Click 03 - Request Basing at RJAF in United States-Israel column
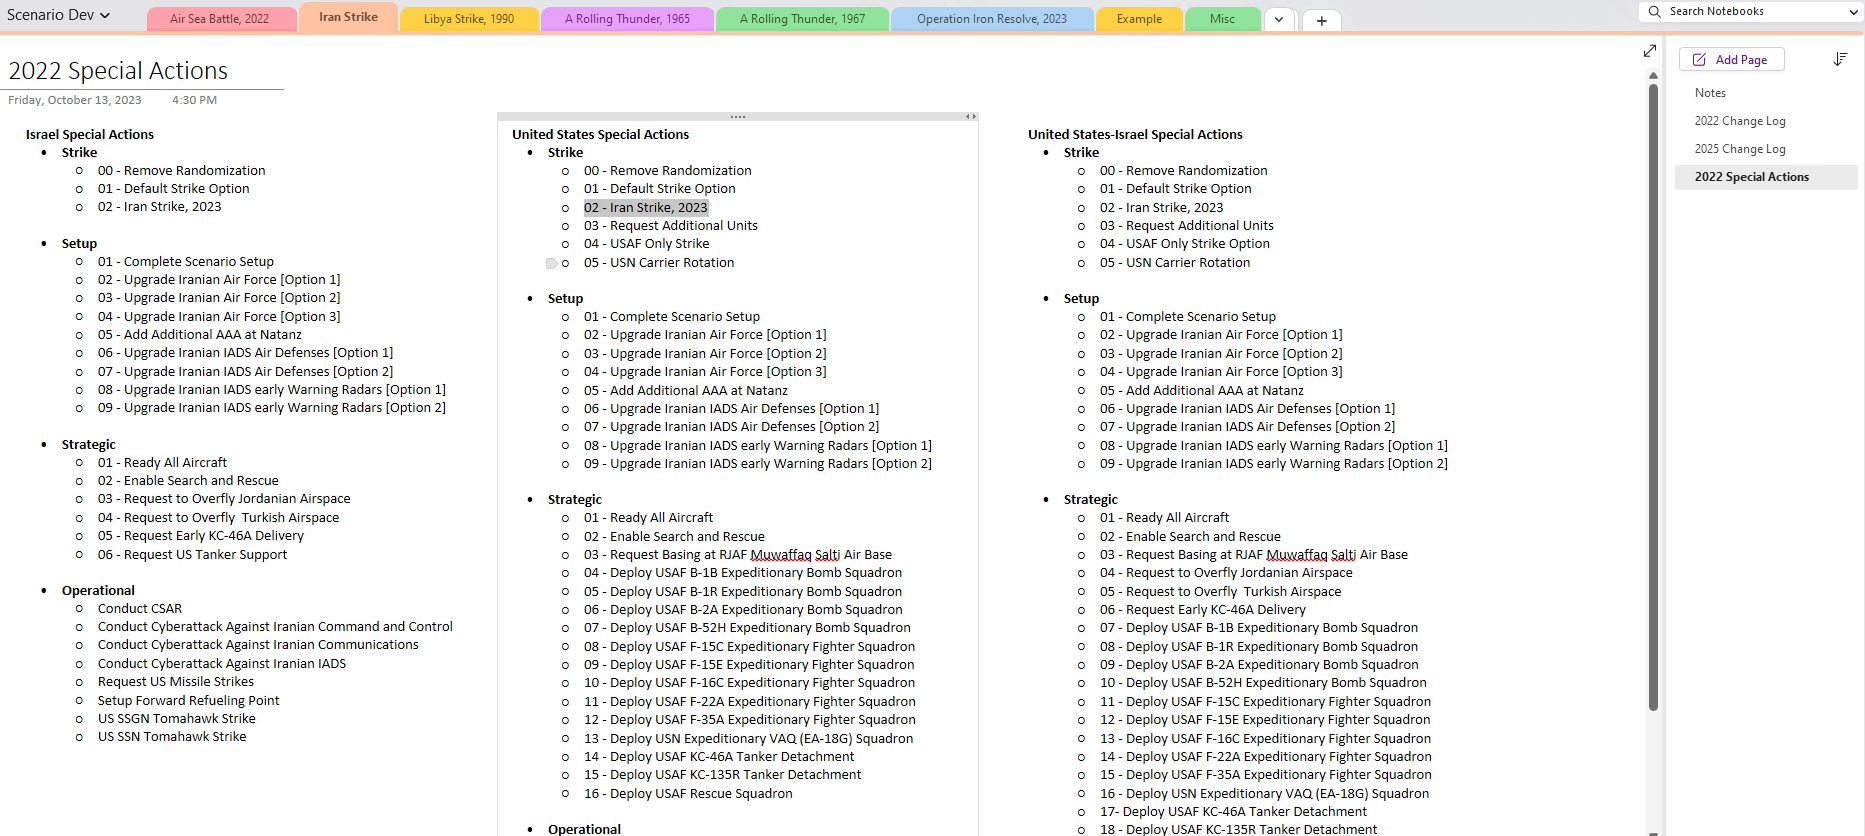Image resolution: width=1865 pixels, height=836 pixels. 1254,554
